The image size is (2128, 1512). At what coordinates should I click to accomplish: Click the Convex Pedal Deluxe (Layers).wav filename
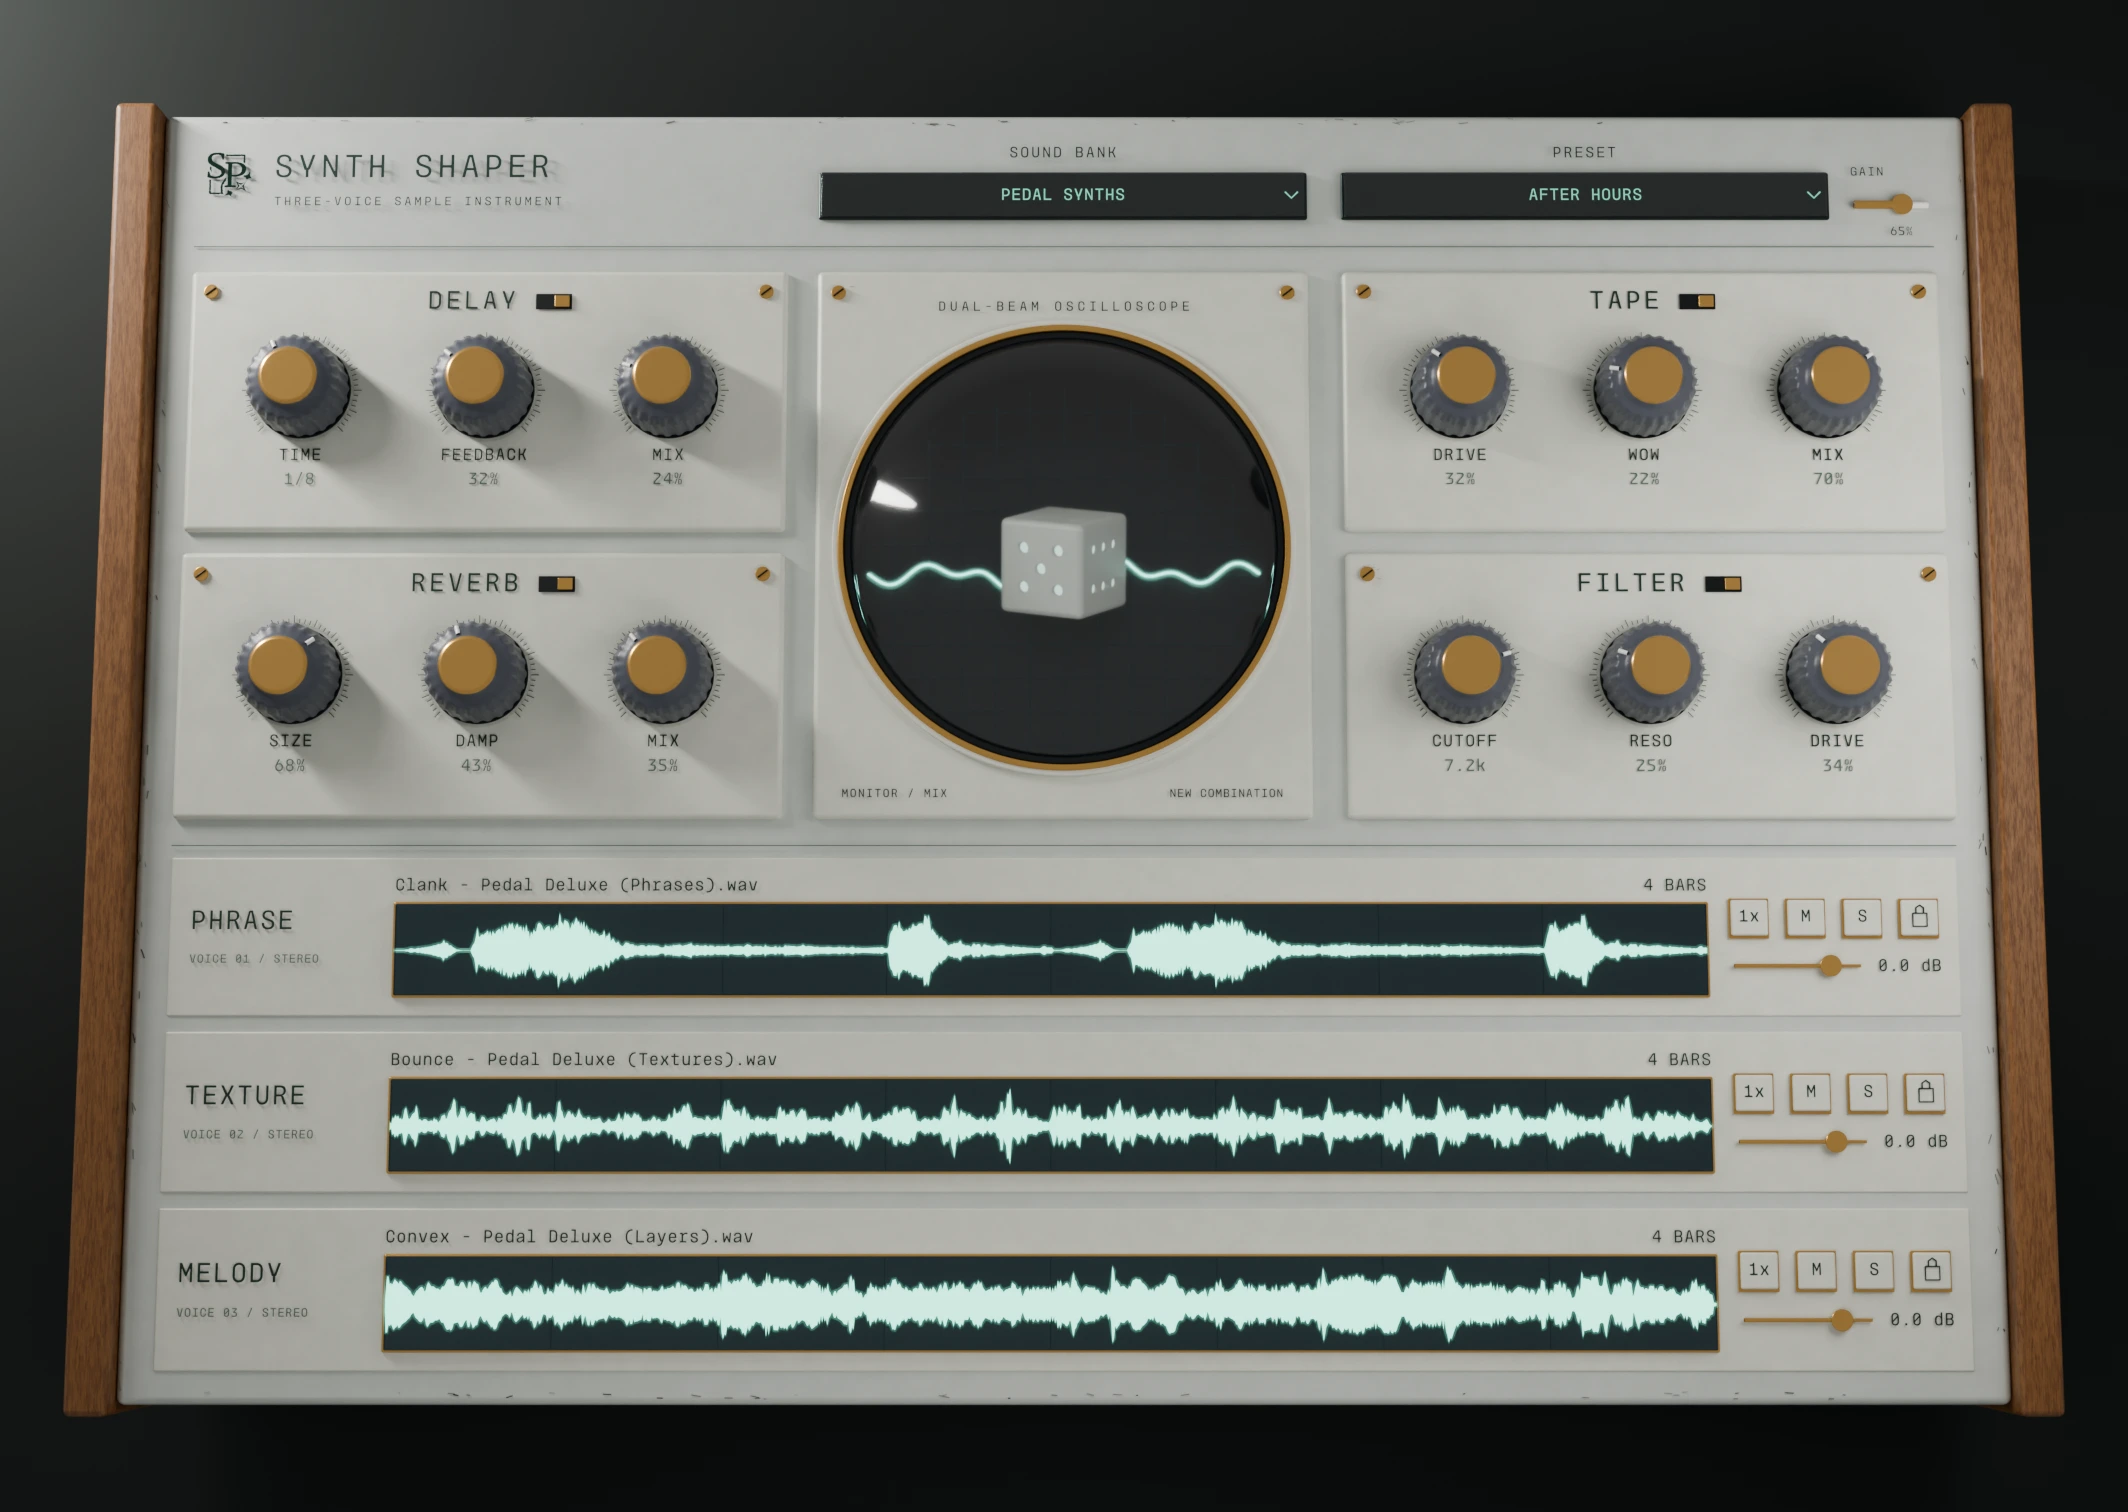point(569,1237)
